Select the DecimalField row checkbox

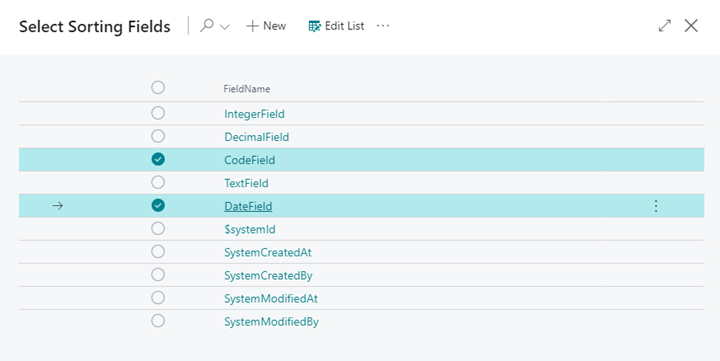coord(158,136)
